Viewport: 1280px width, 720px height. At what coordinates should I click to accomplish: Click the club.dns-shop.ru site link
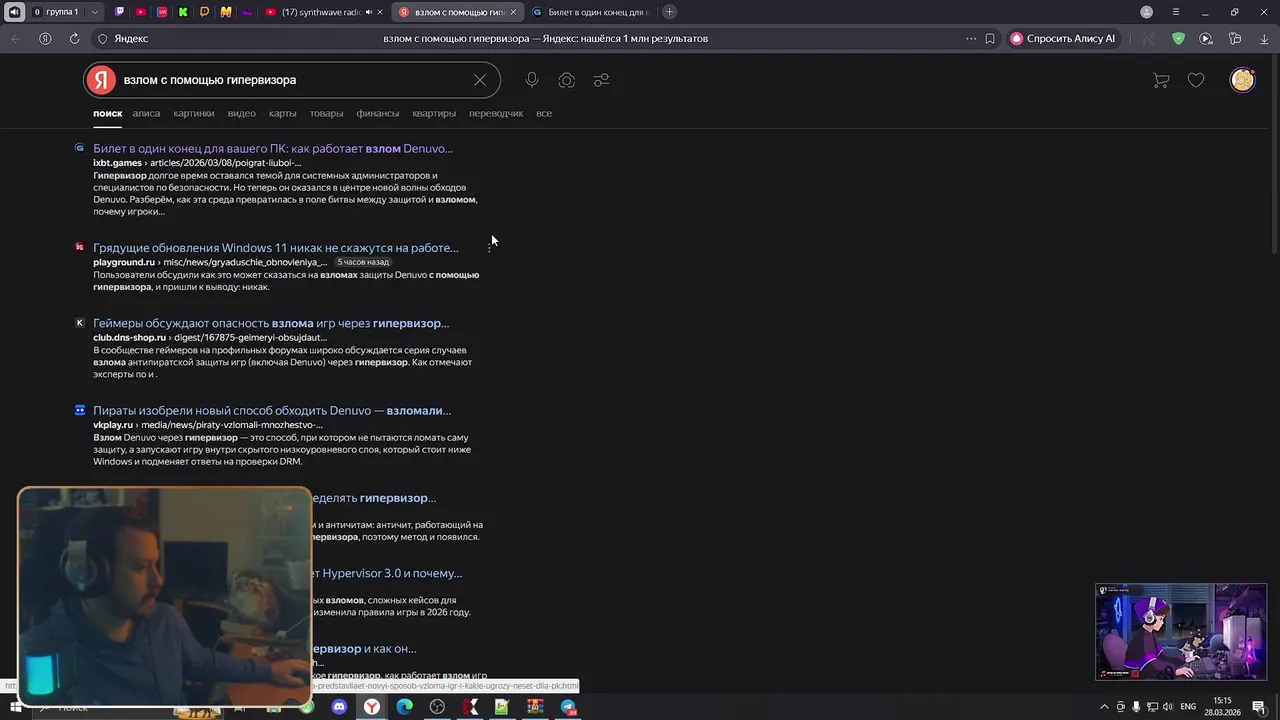point(129,337)
